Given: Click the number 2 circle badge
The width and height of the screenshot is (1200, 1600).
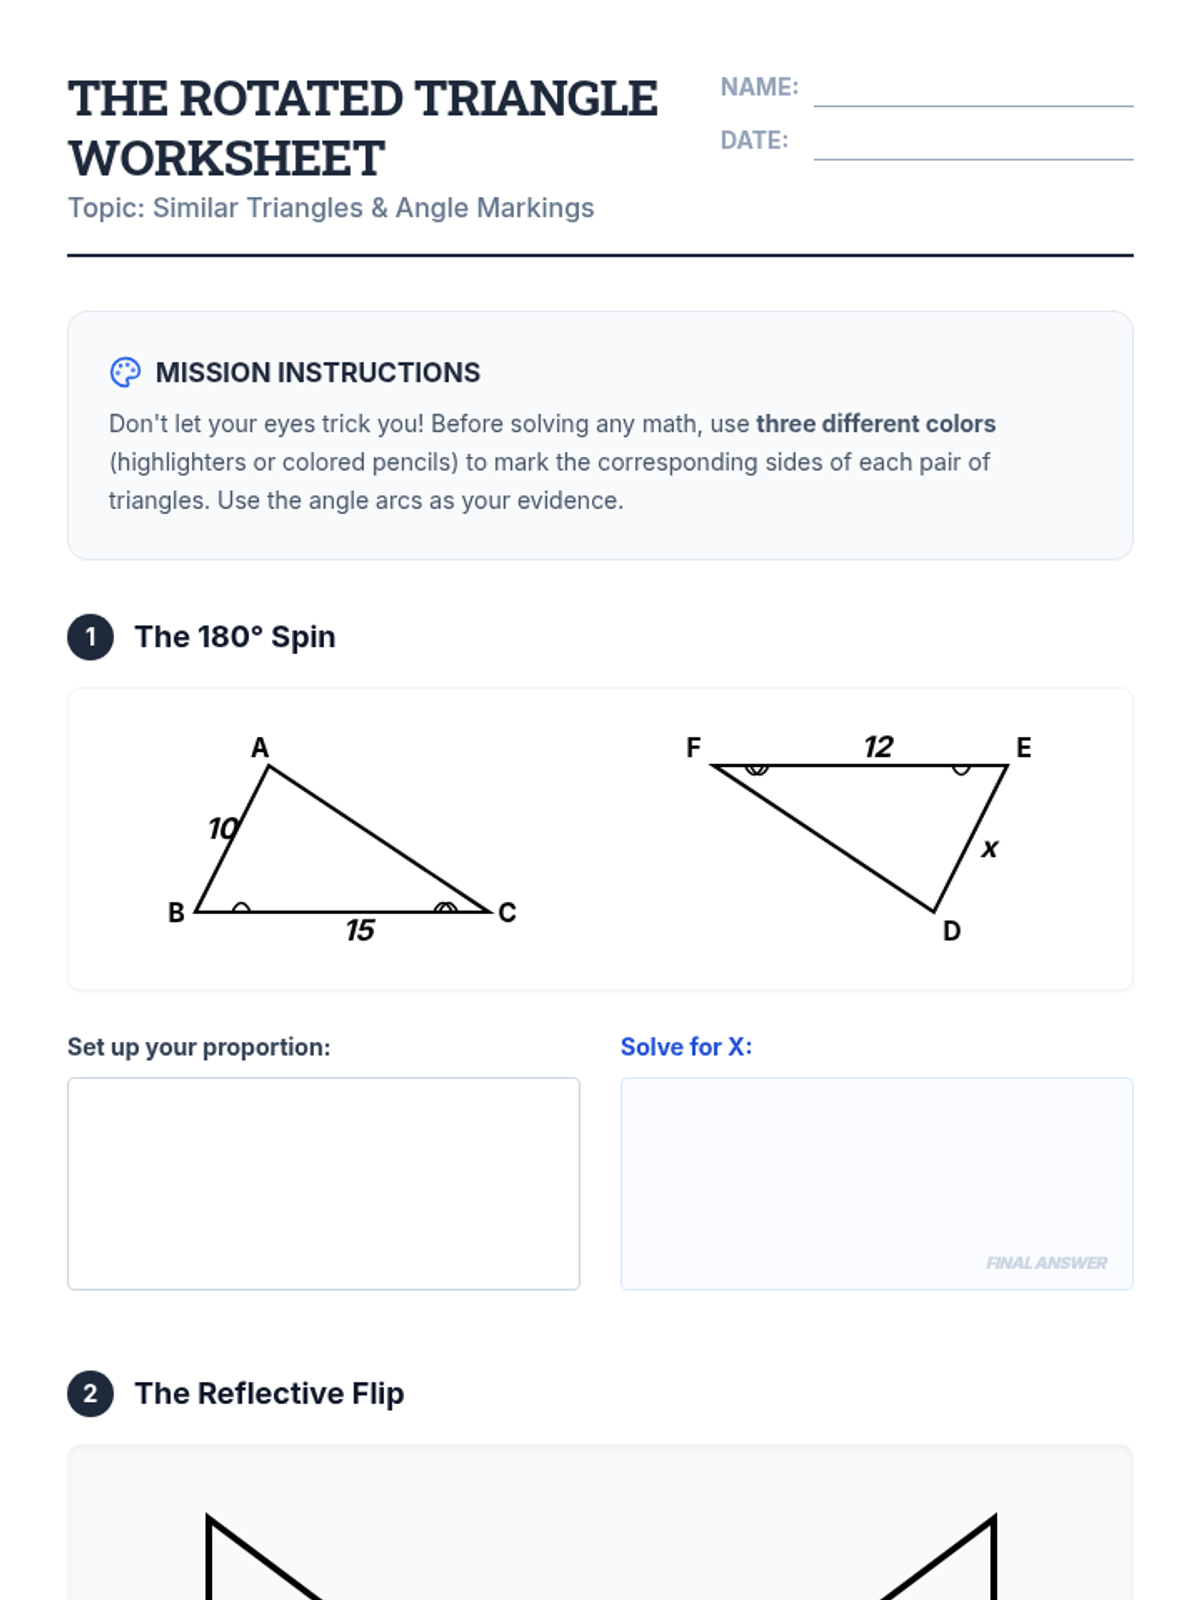Looking at the screenshot, I should point(90,1394).
